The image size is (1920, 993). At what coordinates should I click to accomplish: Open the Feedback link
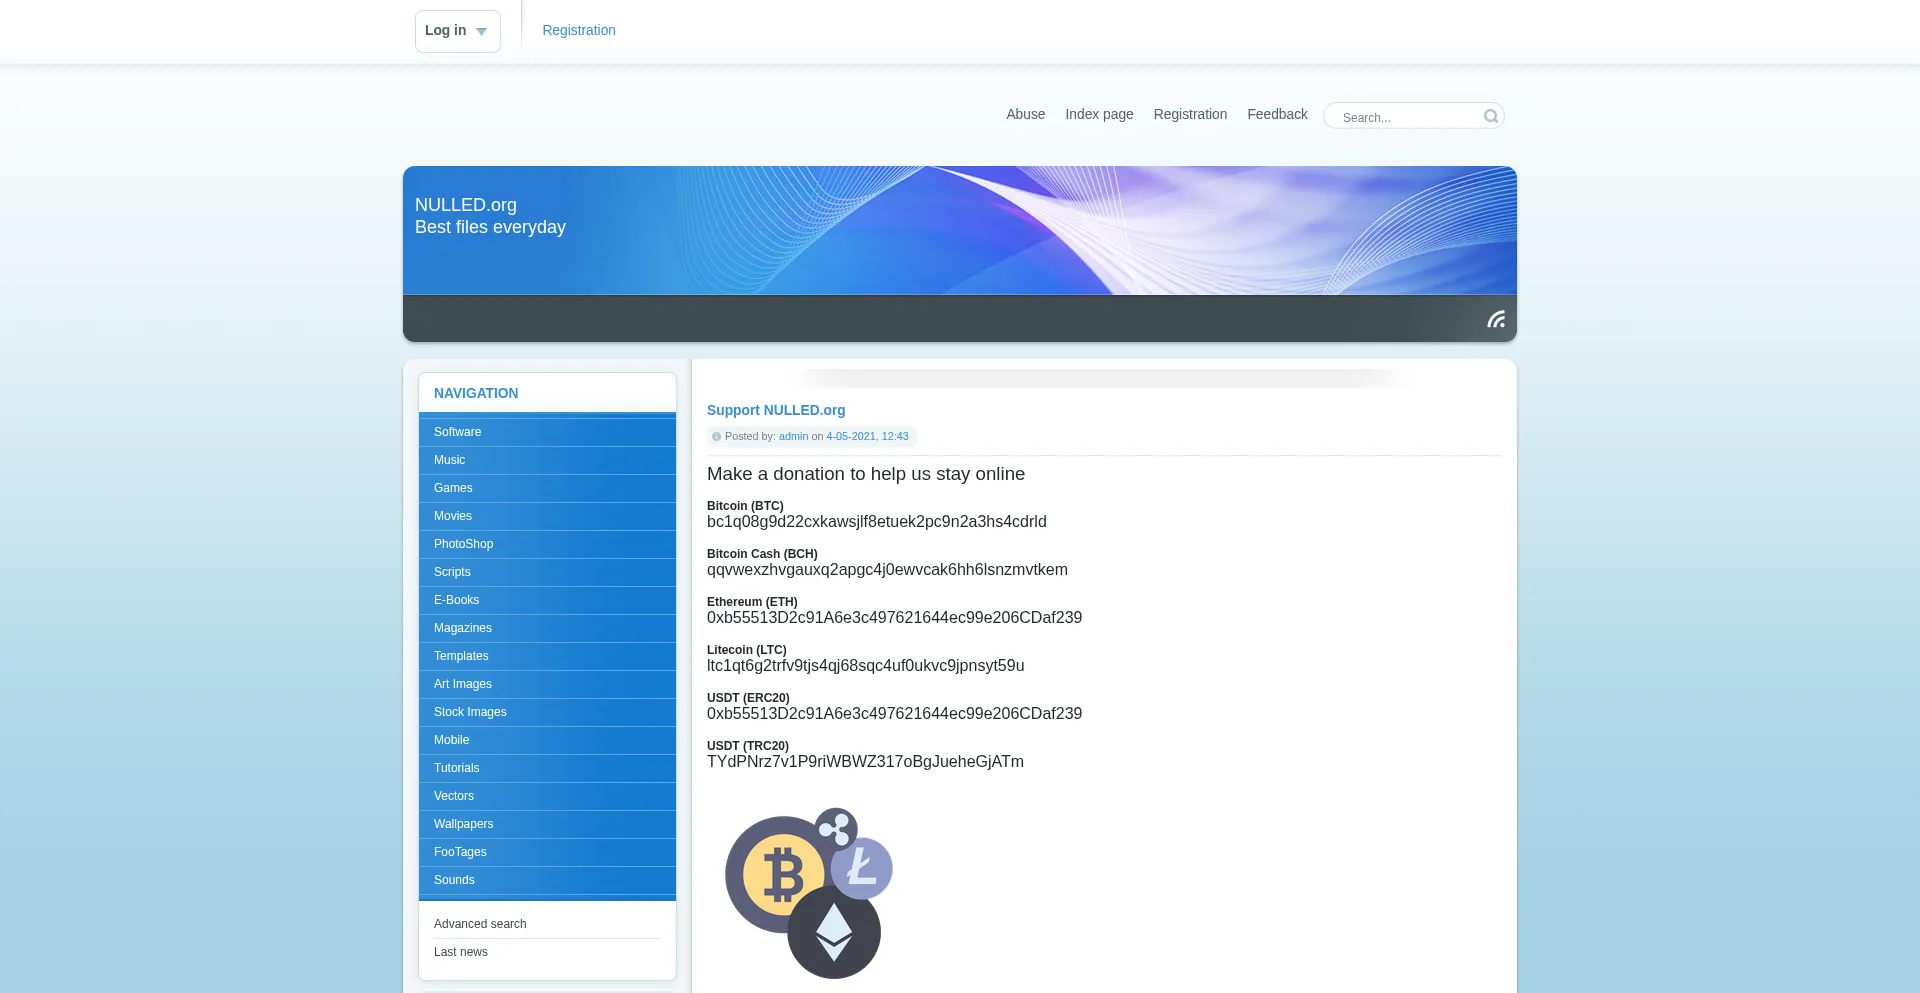pyautogui.click(x=1277, y=114)
